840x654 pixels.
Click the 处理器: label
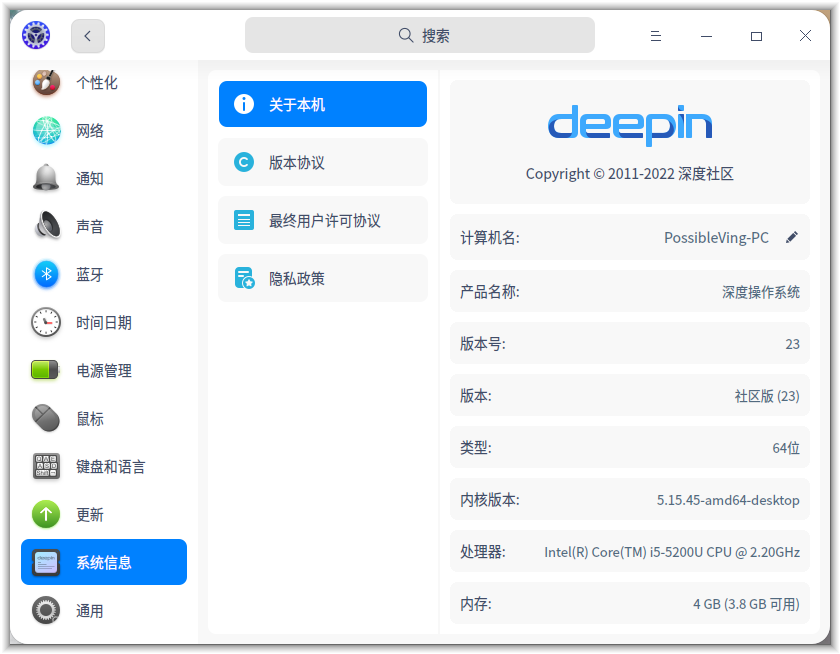483,552
